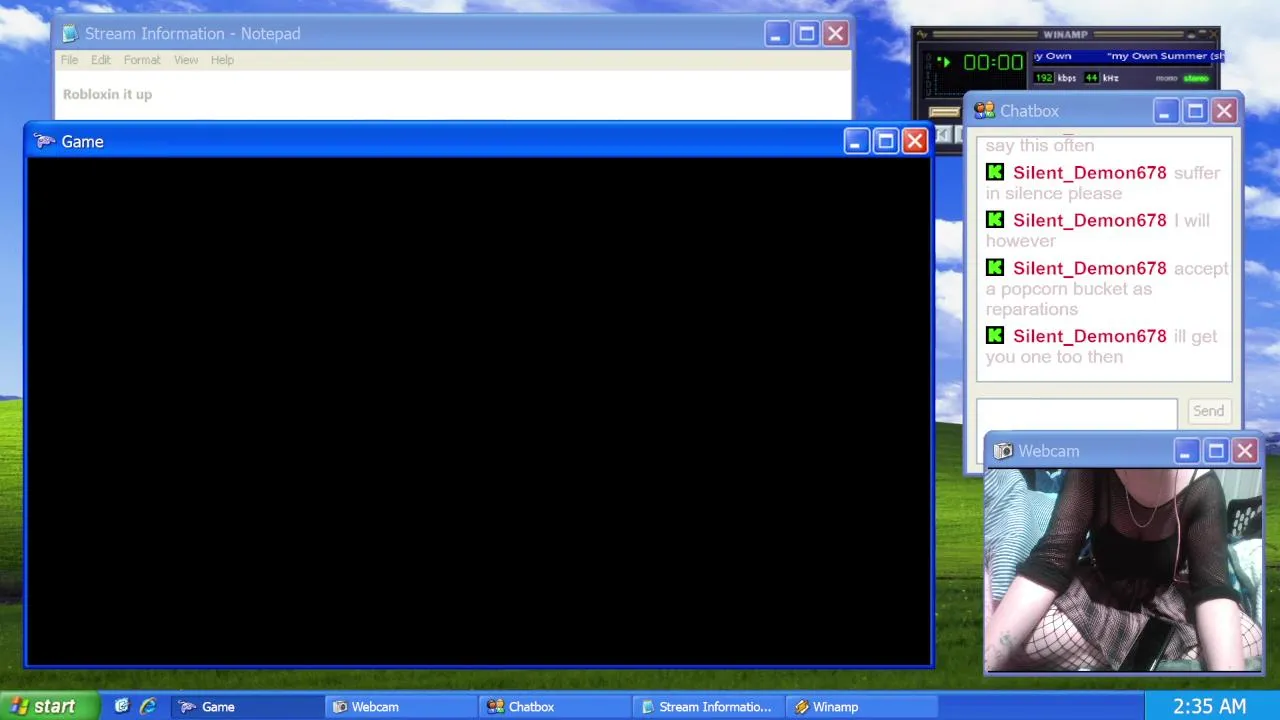Open the Format menu in Notepad

142,60
